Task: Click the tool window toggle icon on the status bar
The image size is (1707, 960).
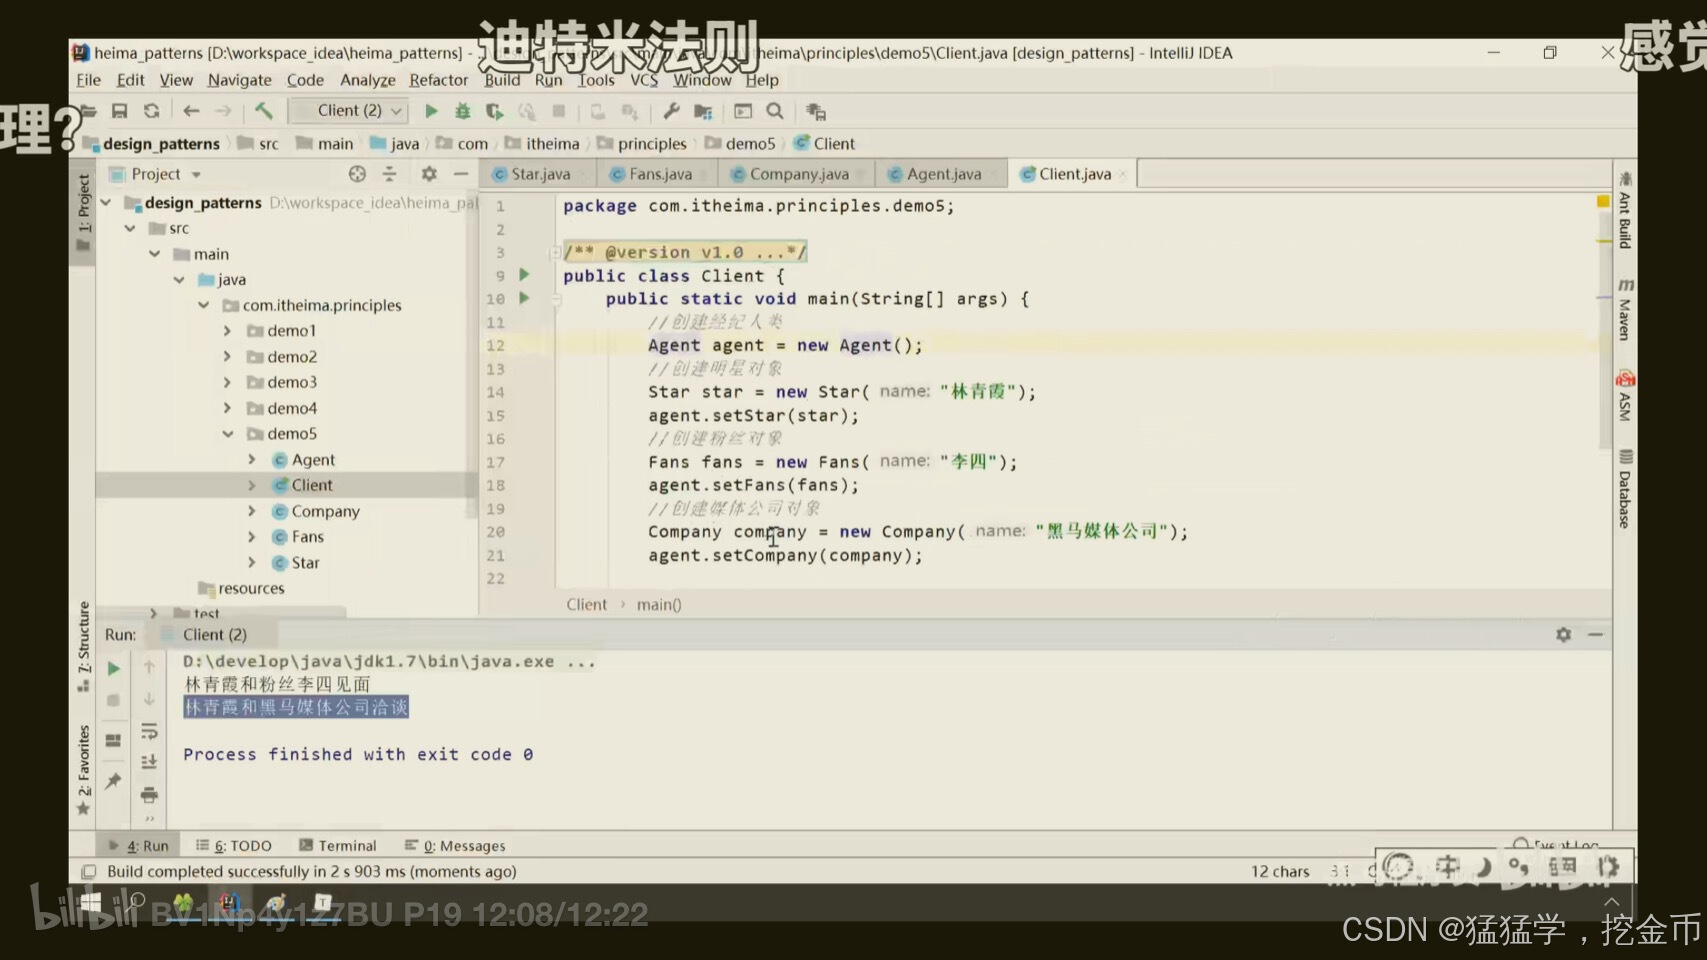Action: tap(88, 872)
